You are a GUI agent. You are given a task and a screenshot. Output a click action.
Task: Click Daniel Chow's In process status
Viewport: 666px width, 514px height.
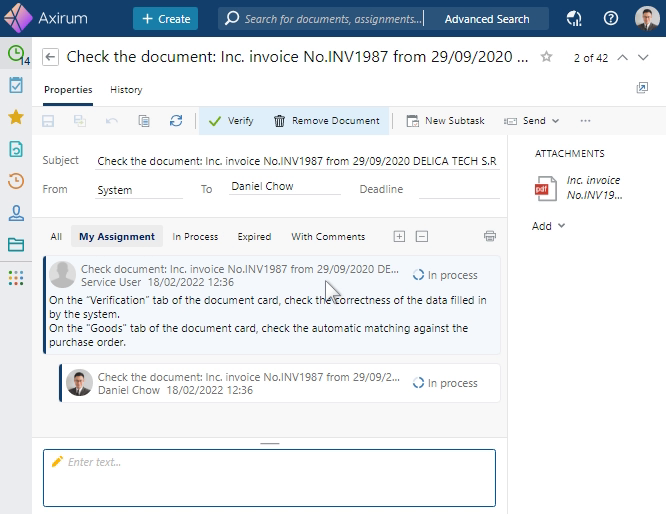[x=445, y=383]
